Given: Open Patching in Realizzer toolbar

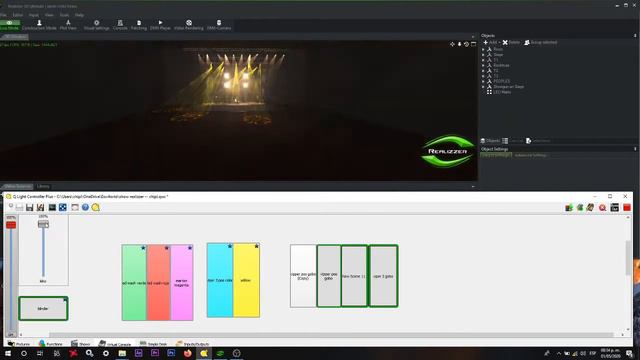Looking at the screenshot, I should tap(139, 25).
